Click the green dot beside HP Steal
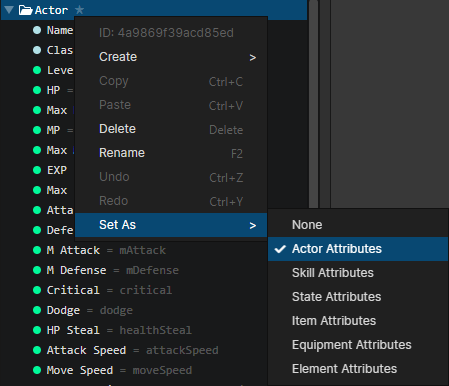The width and height of the screenshot is (449, 386). (x=37, y=330)
